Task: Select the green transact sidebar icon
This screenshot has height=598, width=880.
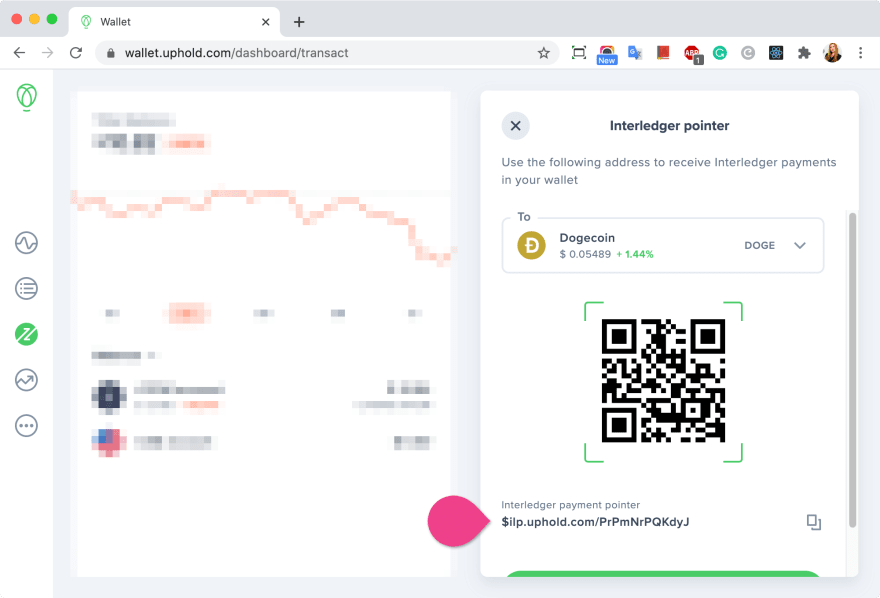Action: 26,334
